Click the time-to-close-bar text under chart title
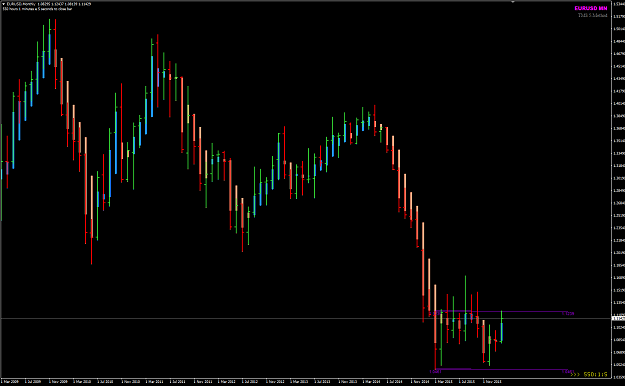 [37, 9]
